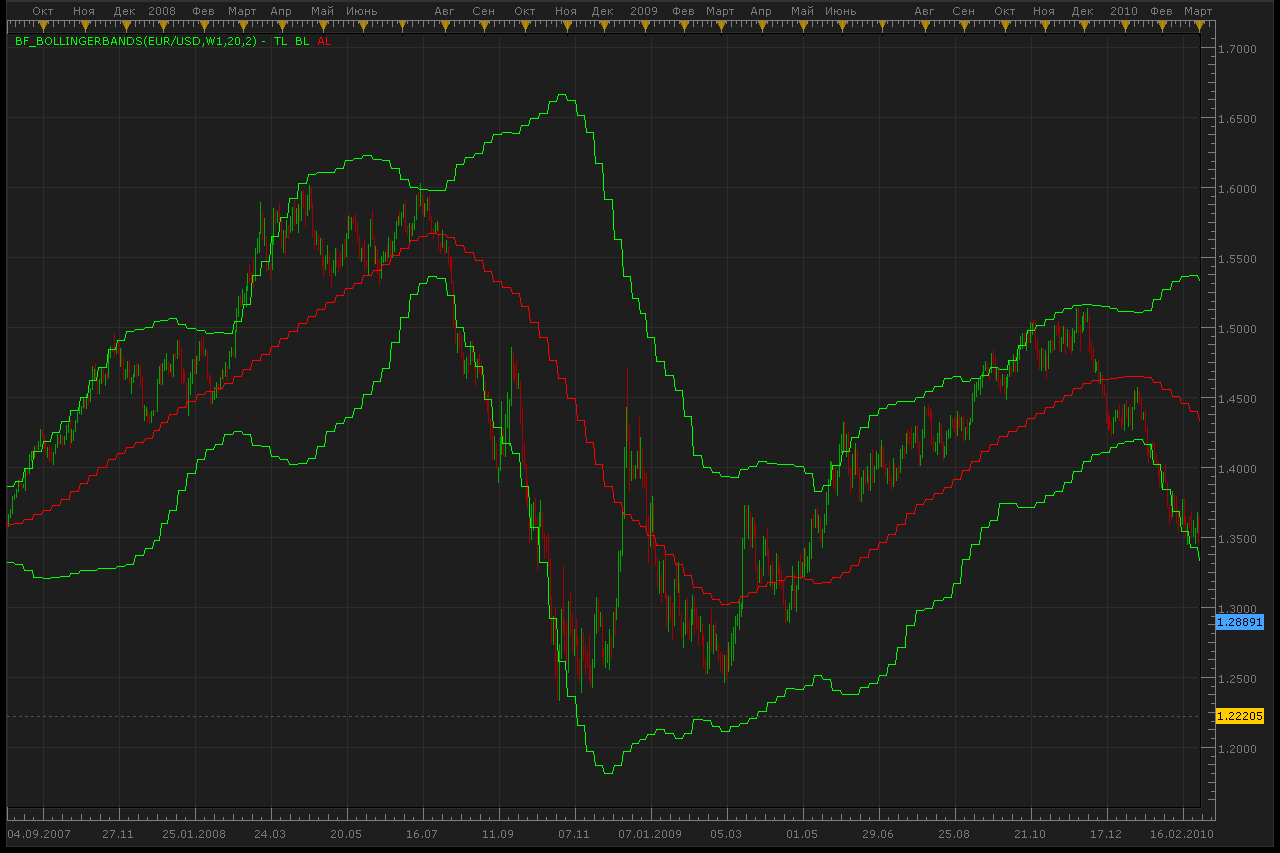
Task: Click the 27.11 date label
Action: click(118, 833)
